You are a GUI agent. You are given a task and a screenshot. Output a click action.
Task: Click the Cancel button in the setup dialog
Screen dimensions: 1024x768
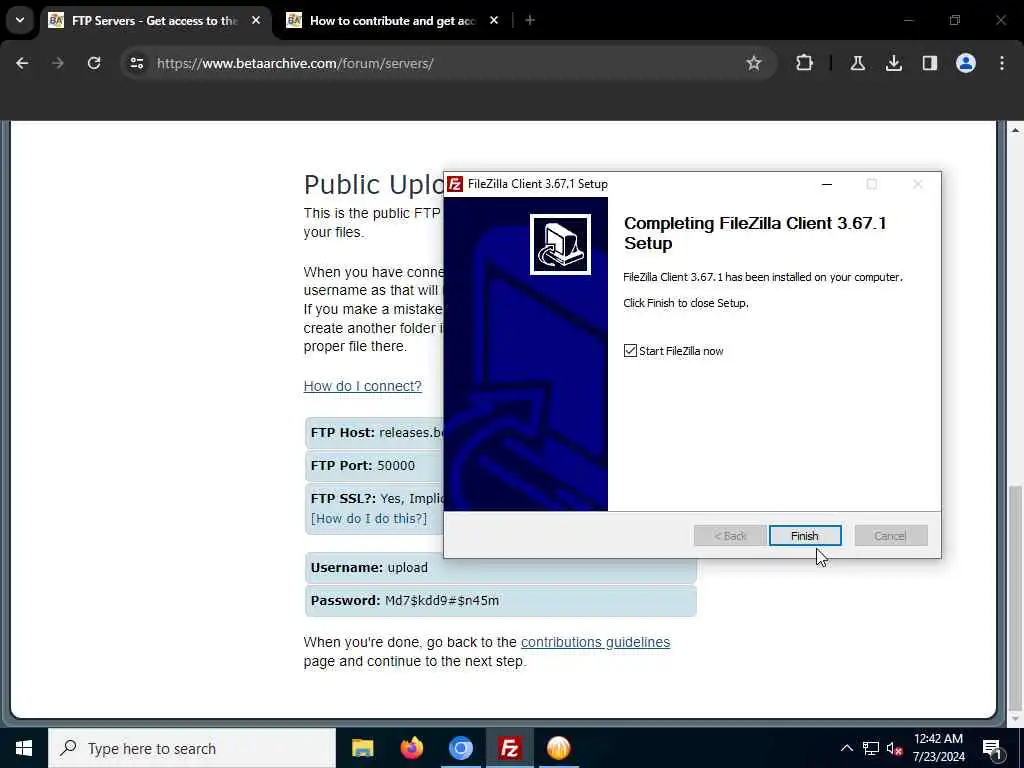[x=891, y=536]
